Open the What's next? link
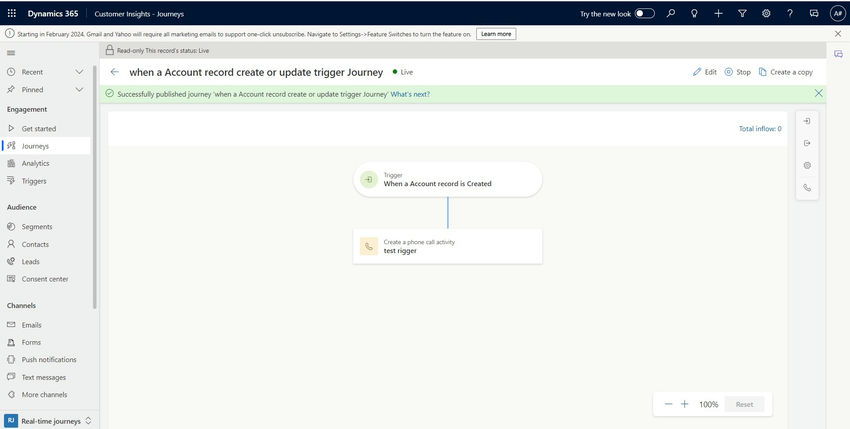This screenshot has width=850, height=429. tap(410, 94)
